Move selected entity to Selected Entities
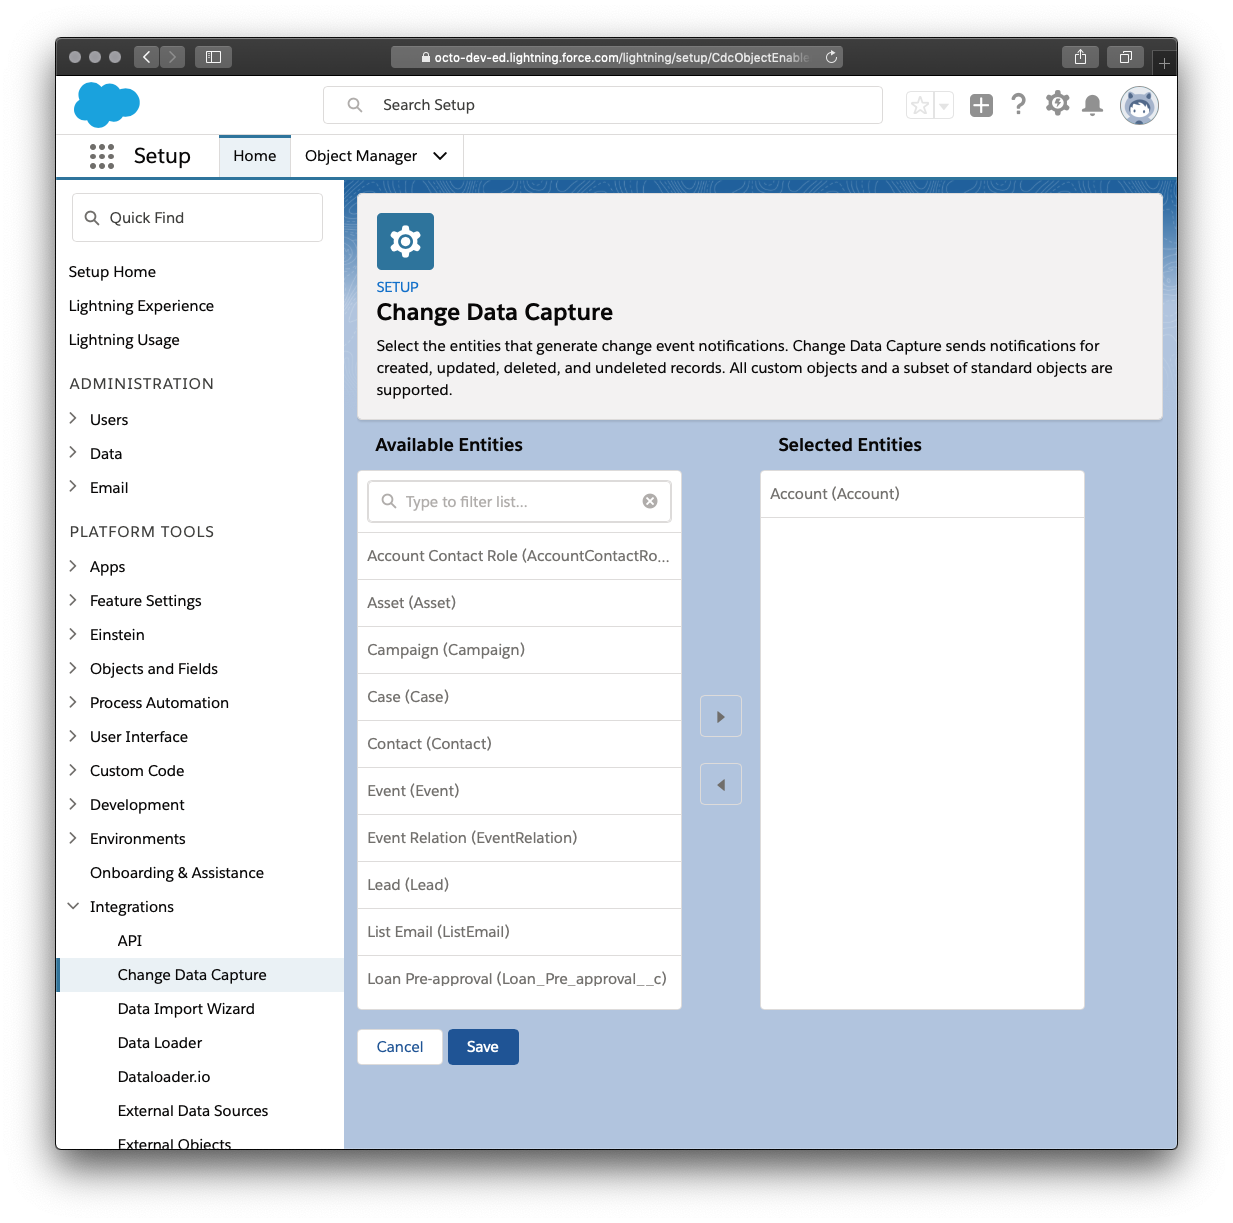Screen dimensions: 1233x1223 (x=721, y=716)
